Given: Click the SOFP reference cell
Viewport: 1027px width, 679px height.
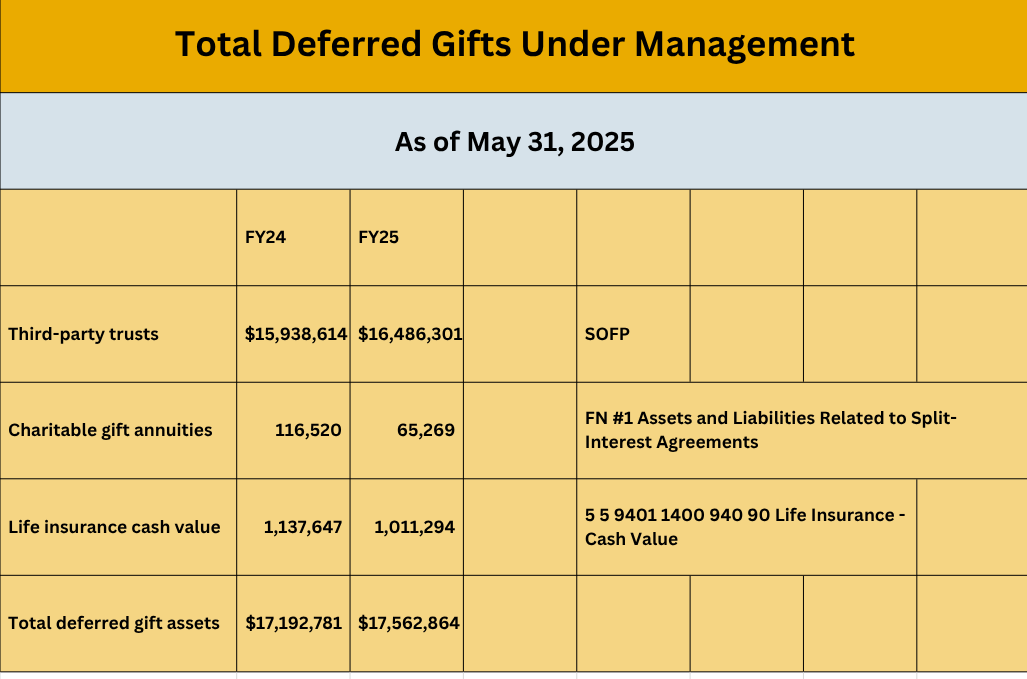Looking at the screenshot, I should (x=607, y=334).
